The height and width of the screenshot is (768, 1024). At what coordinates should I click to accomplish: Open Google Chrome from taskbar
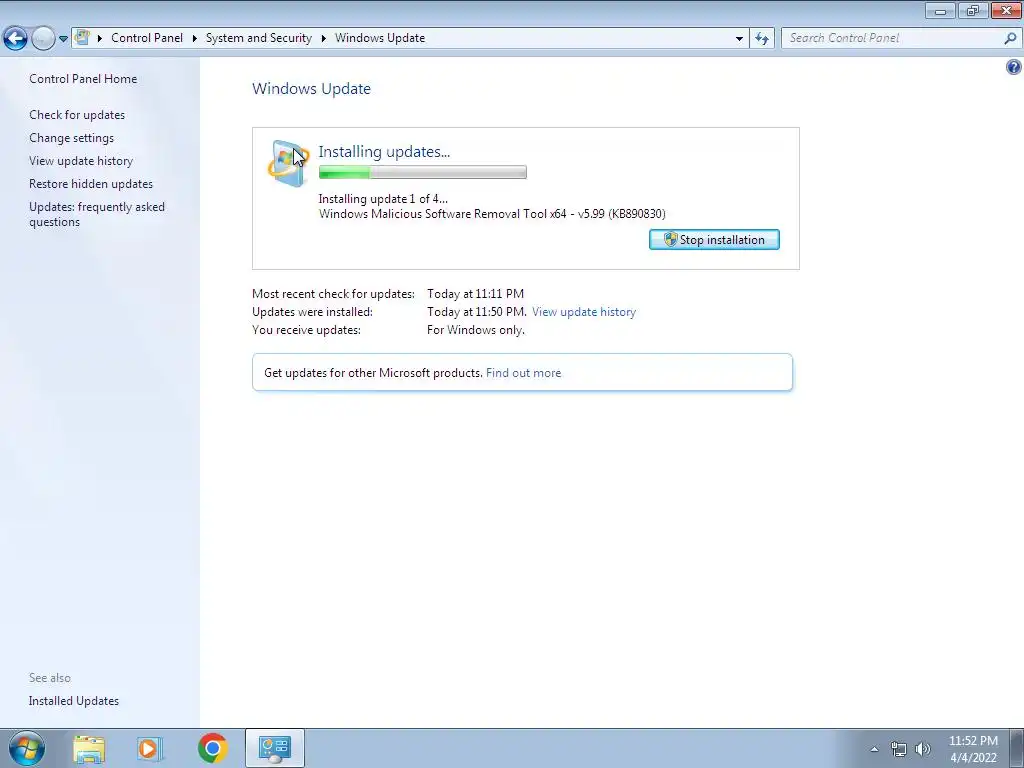pos(212,748)
